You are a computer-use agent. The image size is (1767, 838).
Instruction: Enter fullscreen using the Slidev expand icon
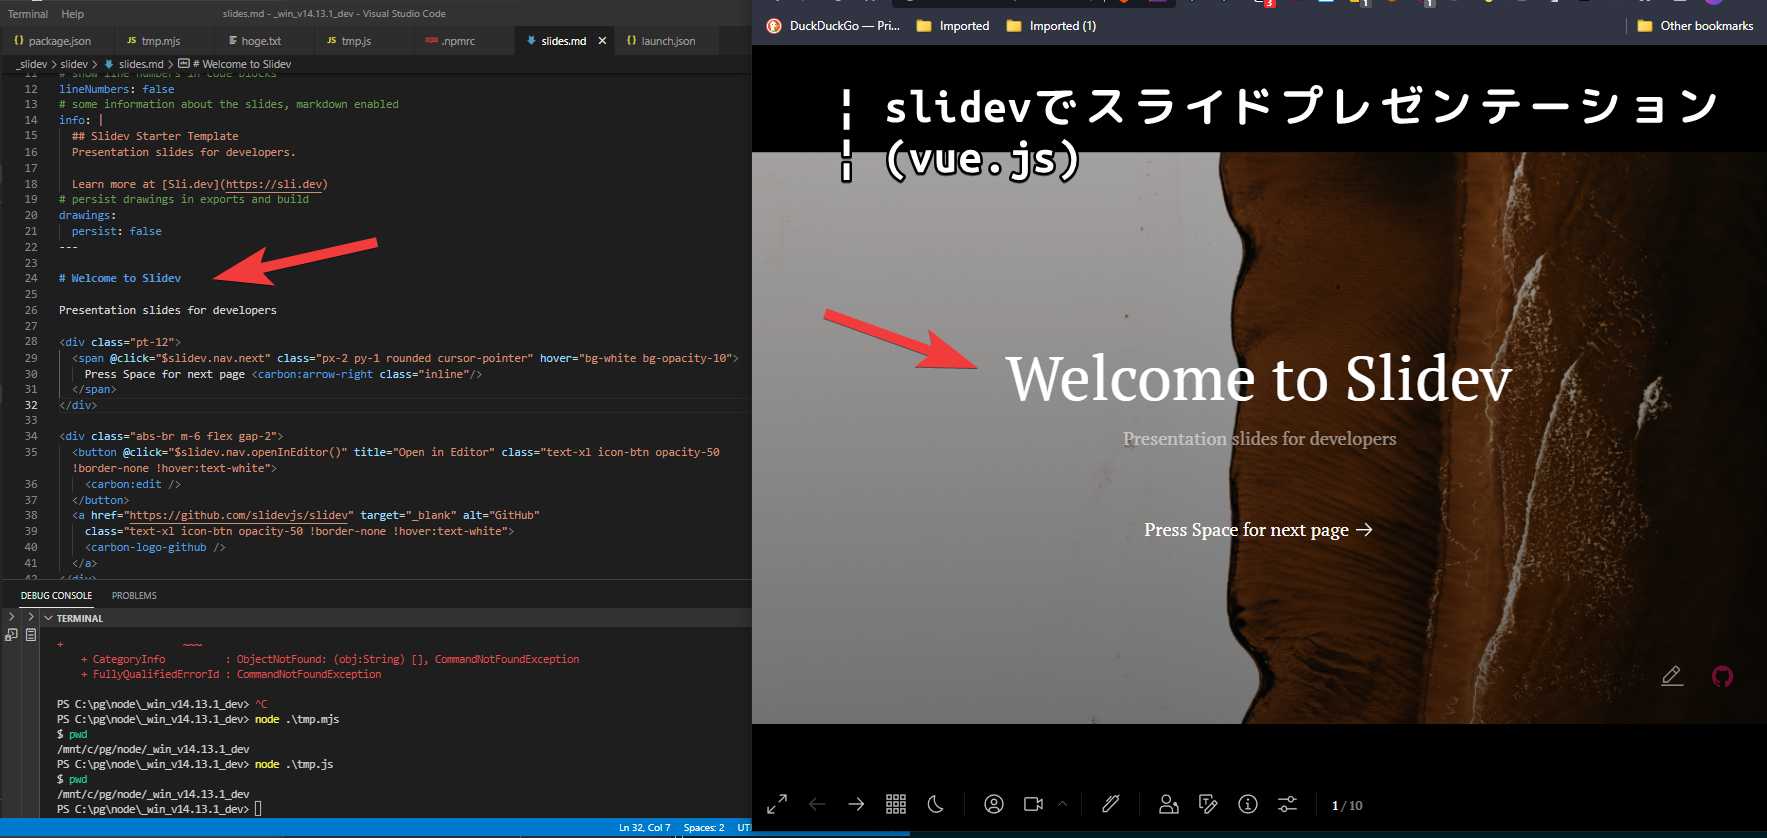tap(777, 804)
